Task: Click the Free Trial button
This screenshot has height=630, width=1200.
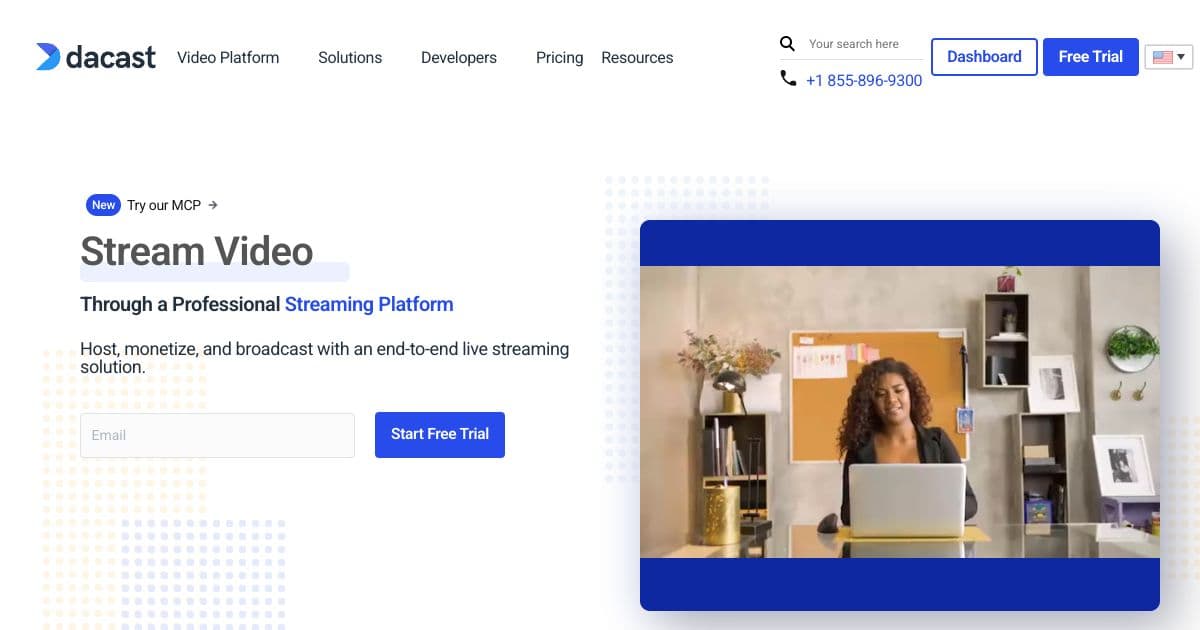Action: click(1090, 57)
